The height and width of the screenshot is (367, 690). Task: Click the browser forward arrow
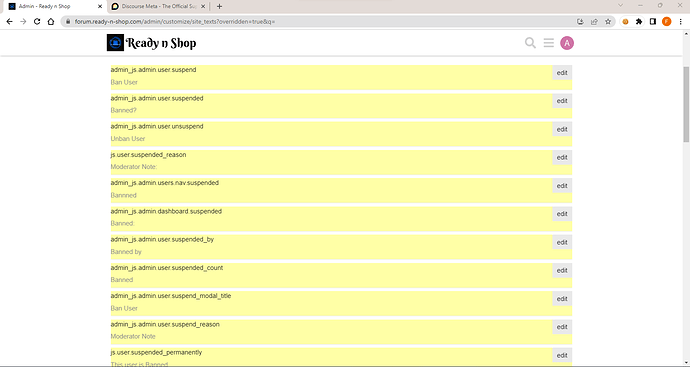point(23,22)
